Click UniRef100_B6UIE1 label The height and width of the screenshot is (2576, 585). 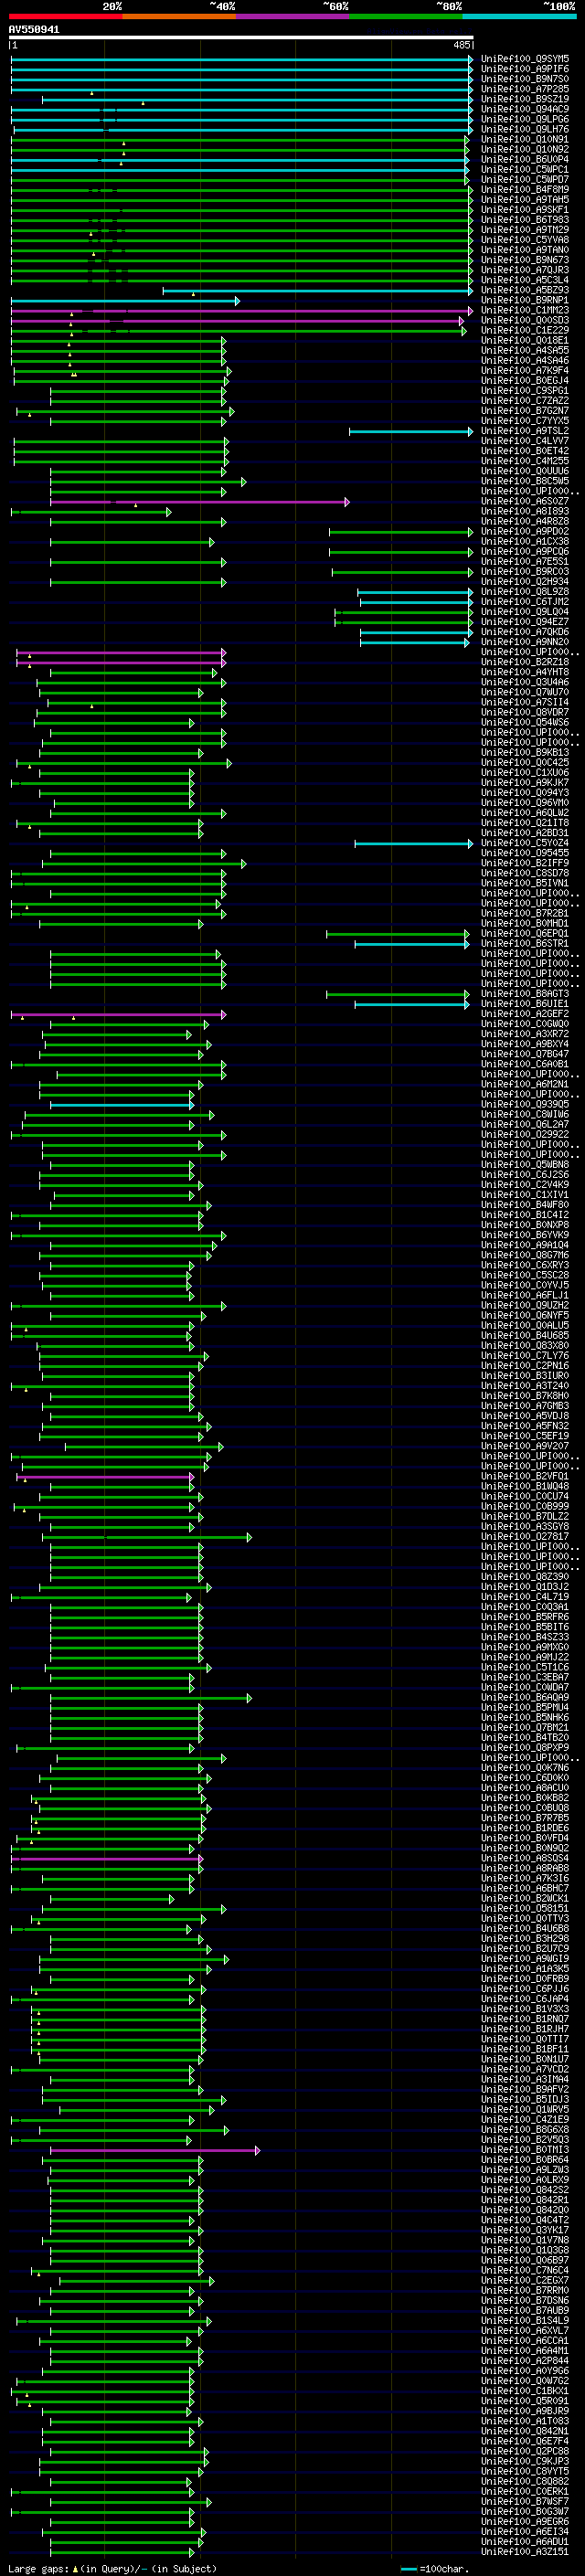[525, 1004]
